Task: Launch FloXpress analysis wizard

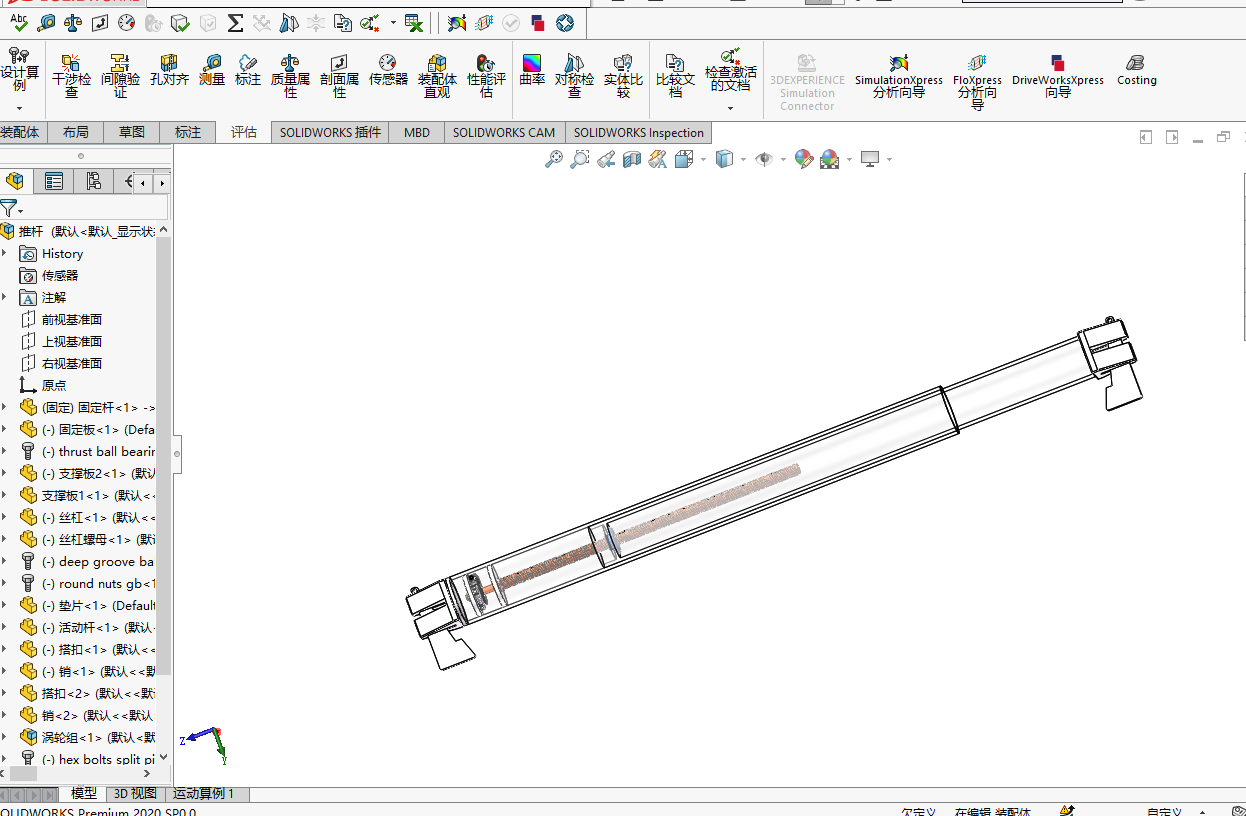Action: (977, 82)
